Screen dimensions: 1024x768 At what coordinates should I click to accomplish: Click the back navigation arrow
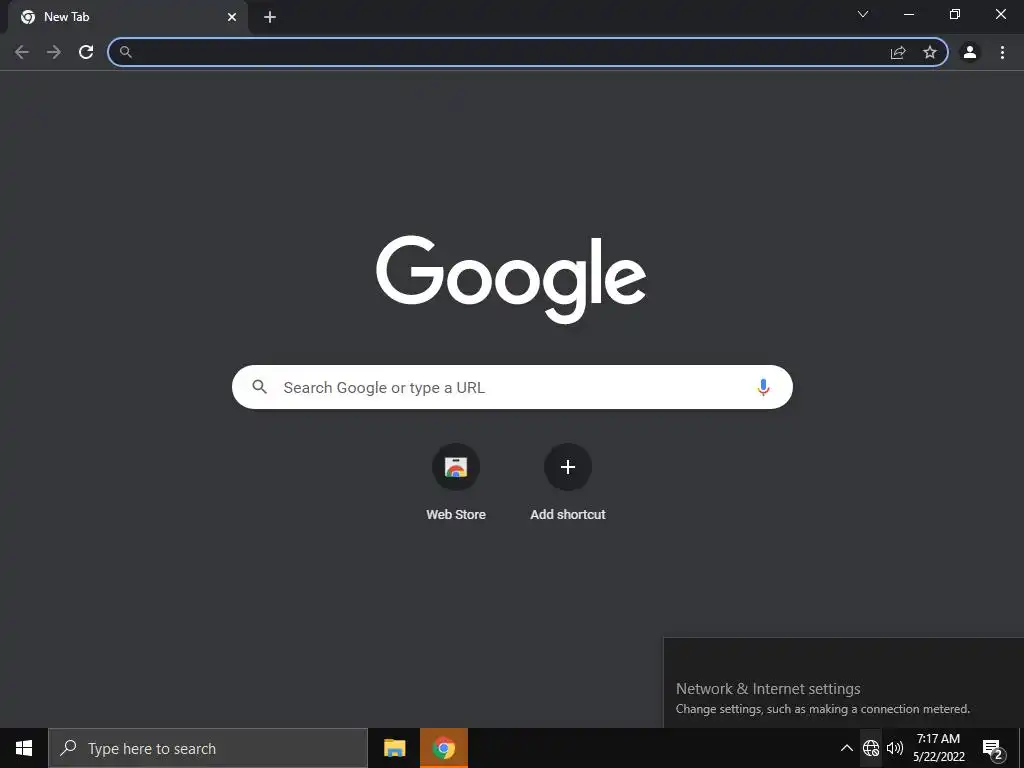pos(22,52)
